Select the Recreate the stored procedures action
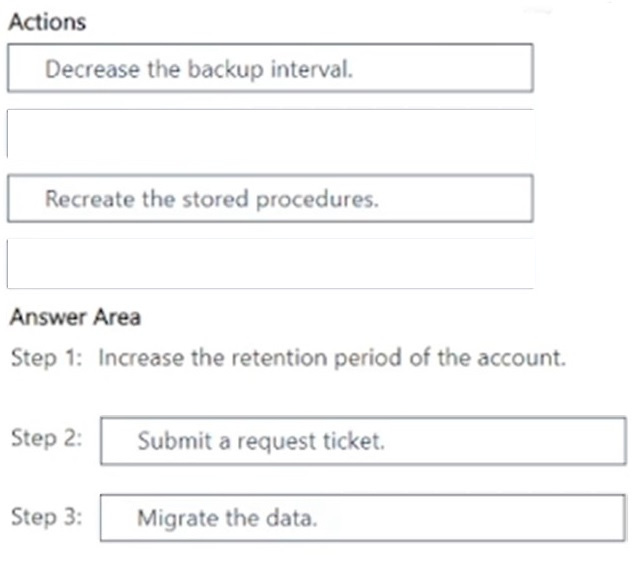The height and width of the screenshot is (566, 644). click(270, 198)
